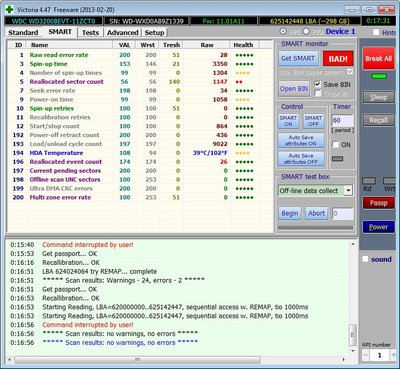Click the Rd indicator box

point(369,181)
